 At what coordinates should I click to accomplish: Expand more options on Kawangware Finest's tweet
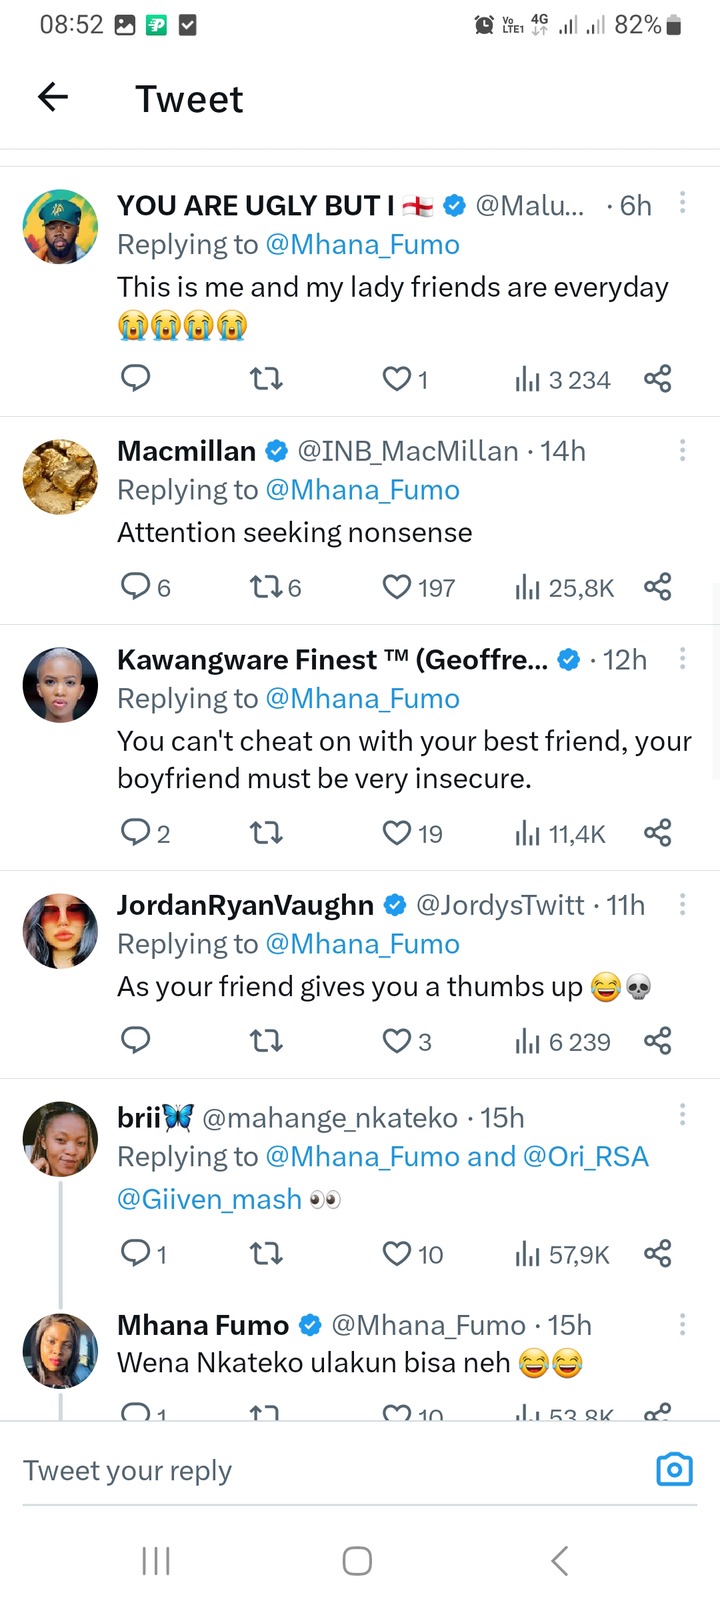[x=682, y=658]
